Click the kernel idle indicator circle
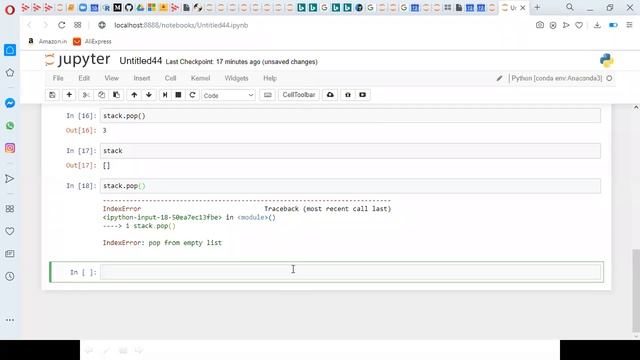This screenshot has height=360, width=640. pos(609,78)
